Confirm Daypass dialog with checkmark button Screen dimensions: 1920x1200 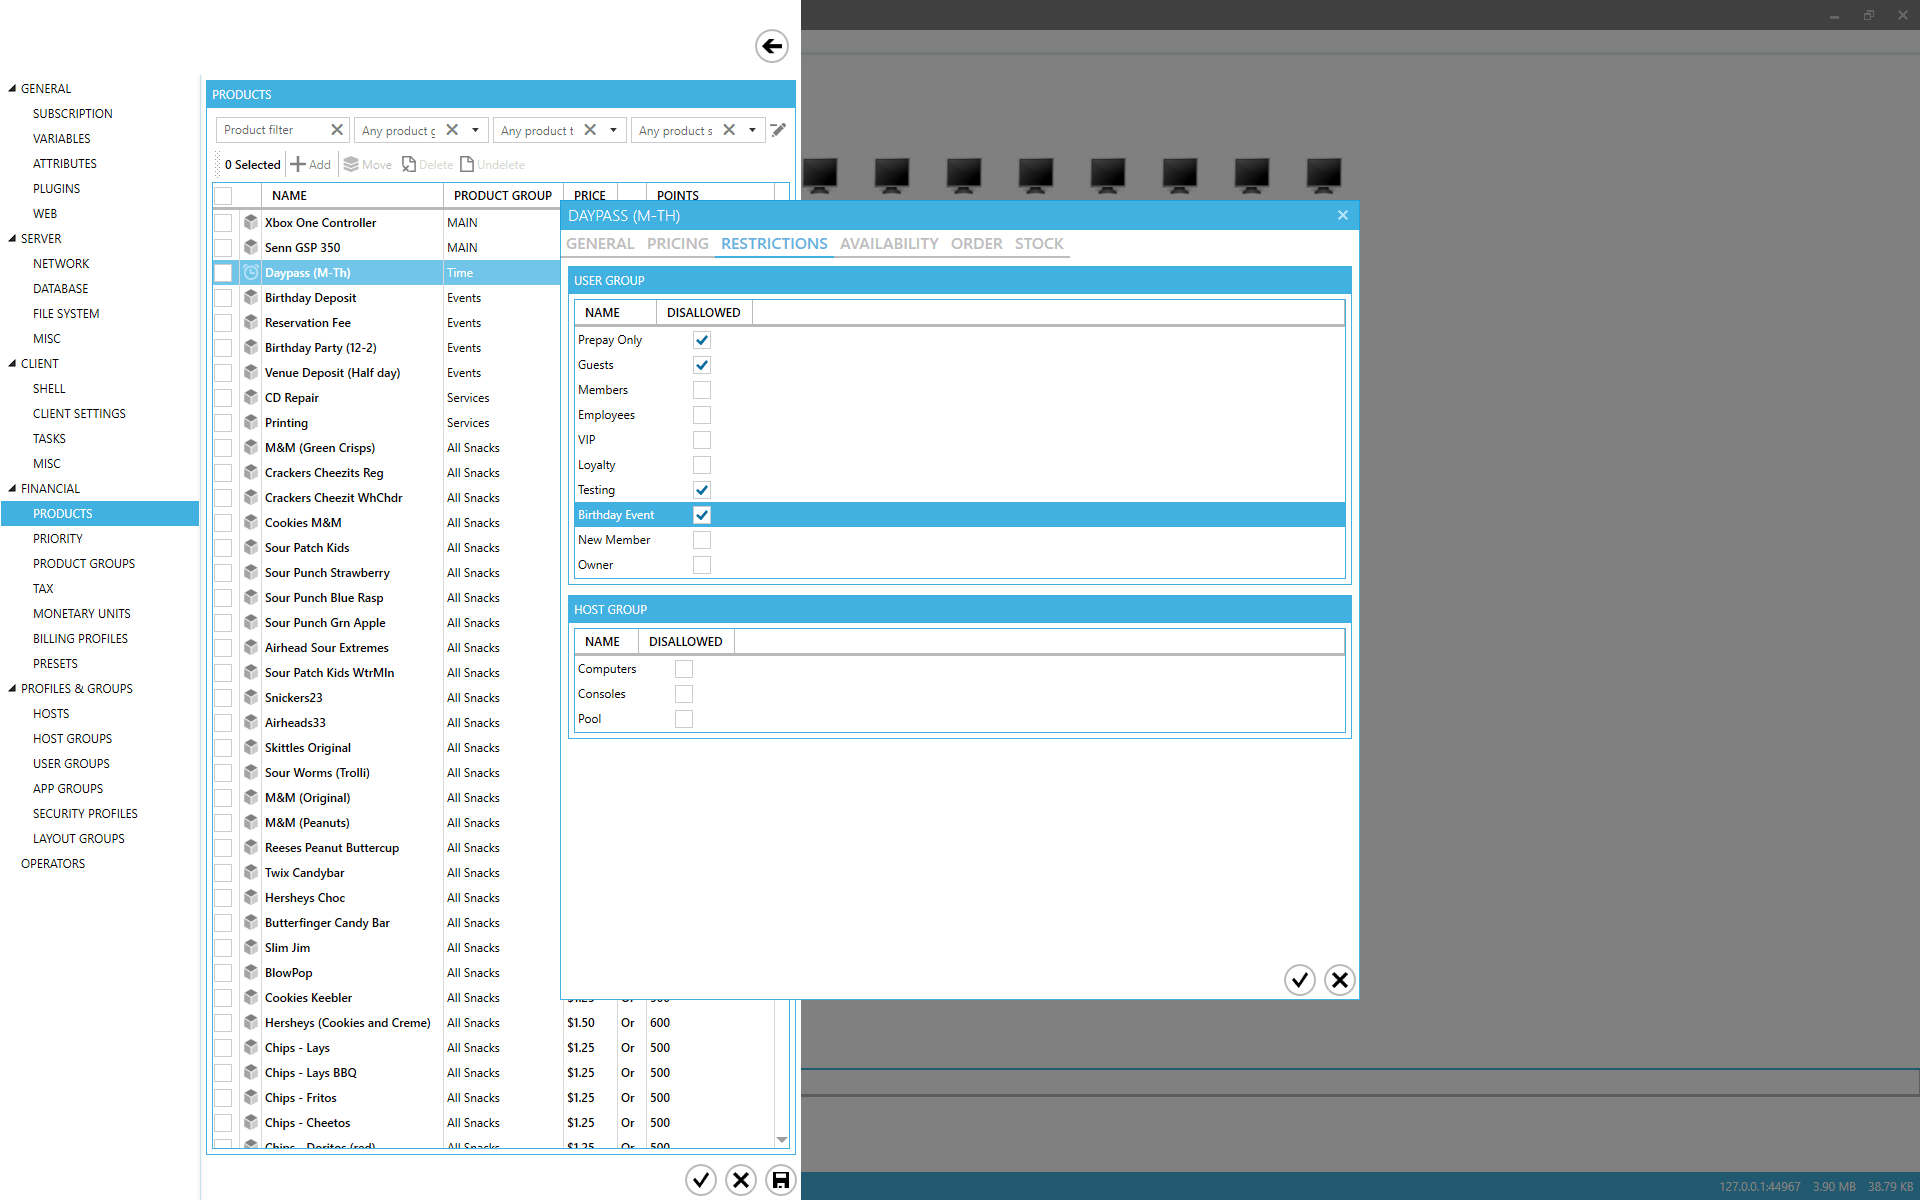click(1299, 980)
